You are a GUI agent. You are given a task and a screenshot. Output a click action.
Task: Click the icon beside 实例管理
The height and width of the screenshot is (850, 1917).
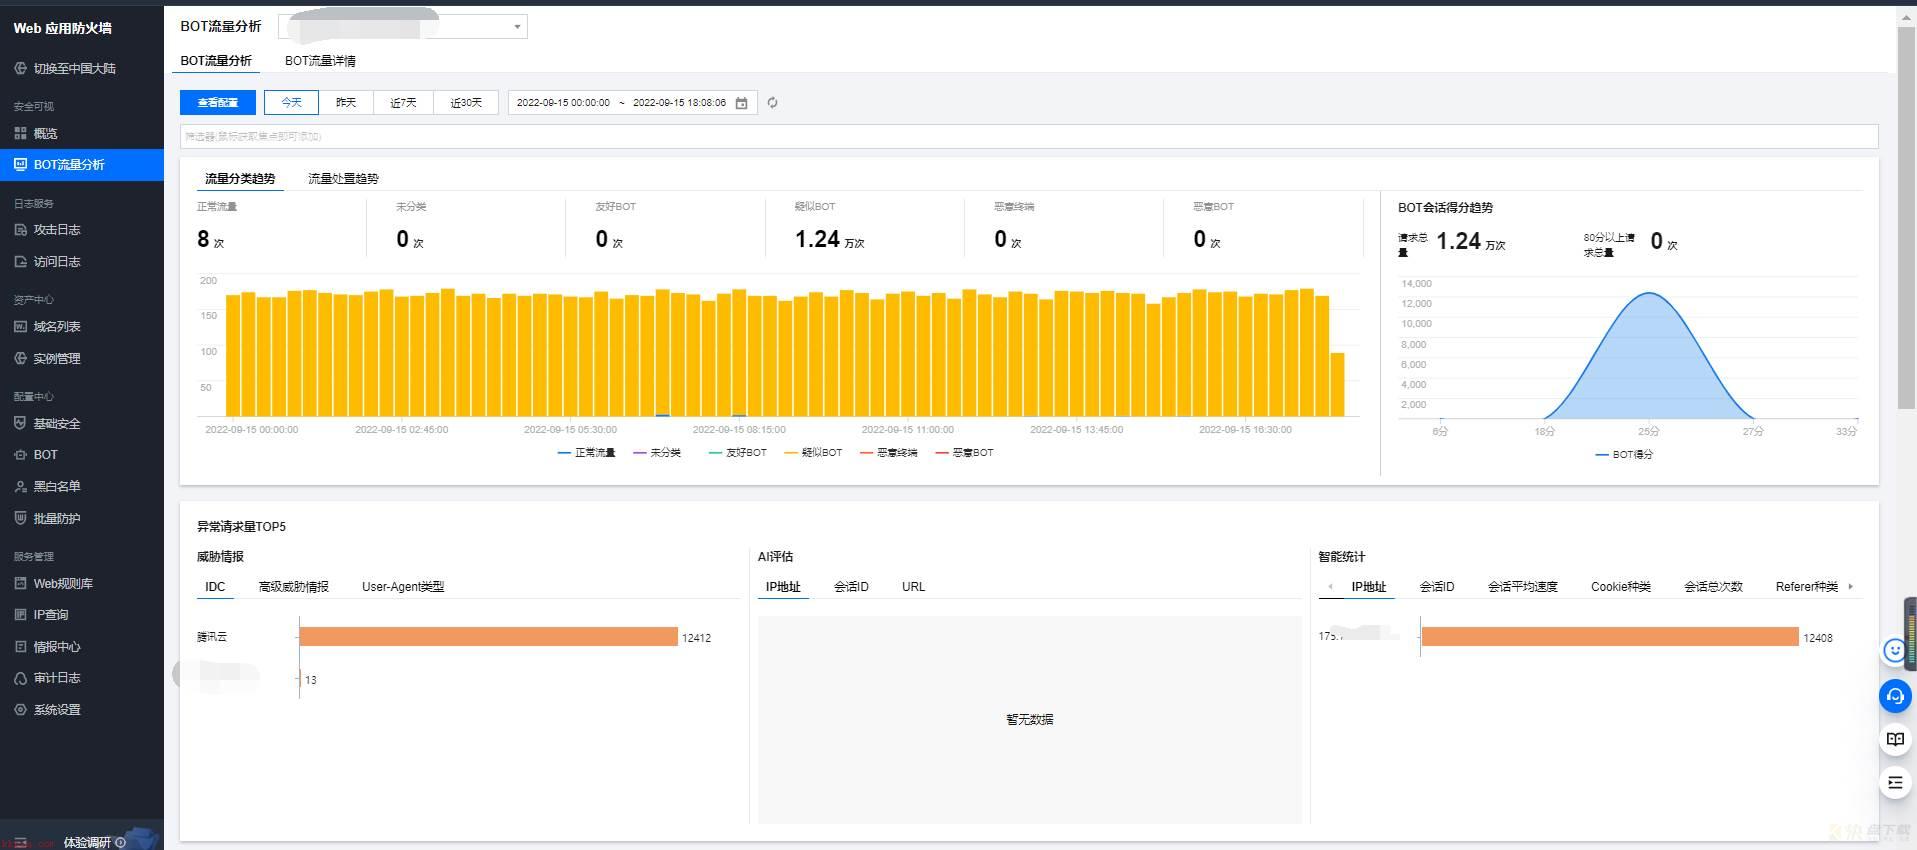[20, 358]
